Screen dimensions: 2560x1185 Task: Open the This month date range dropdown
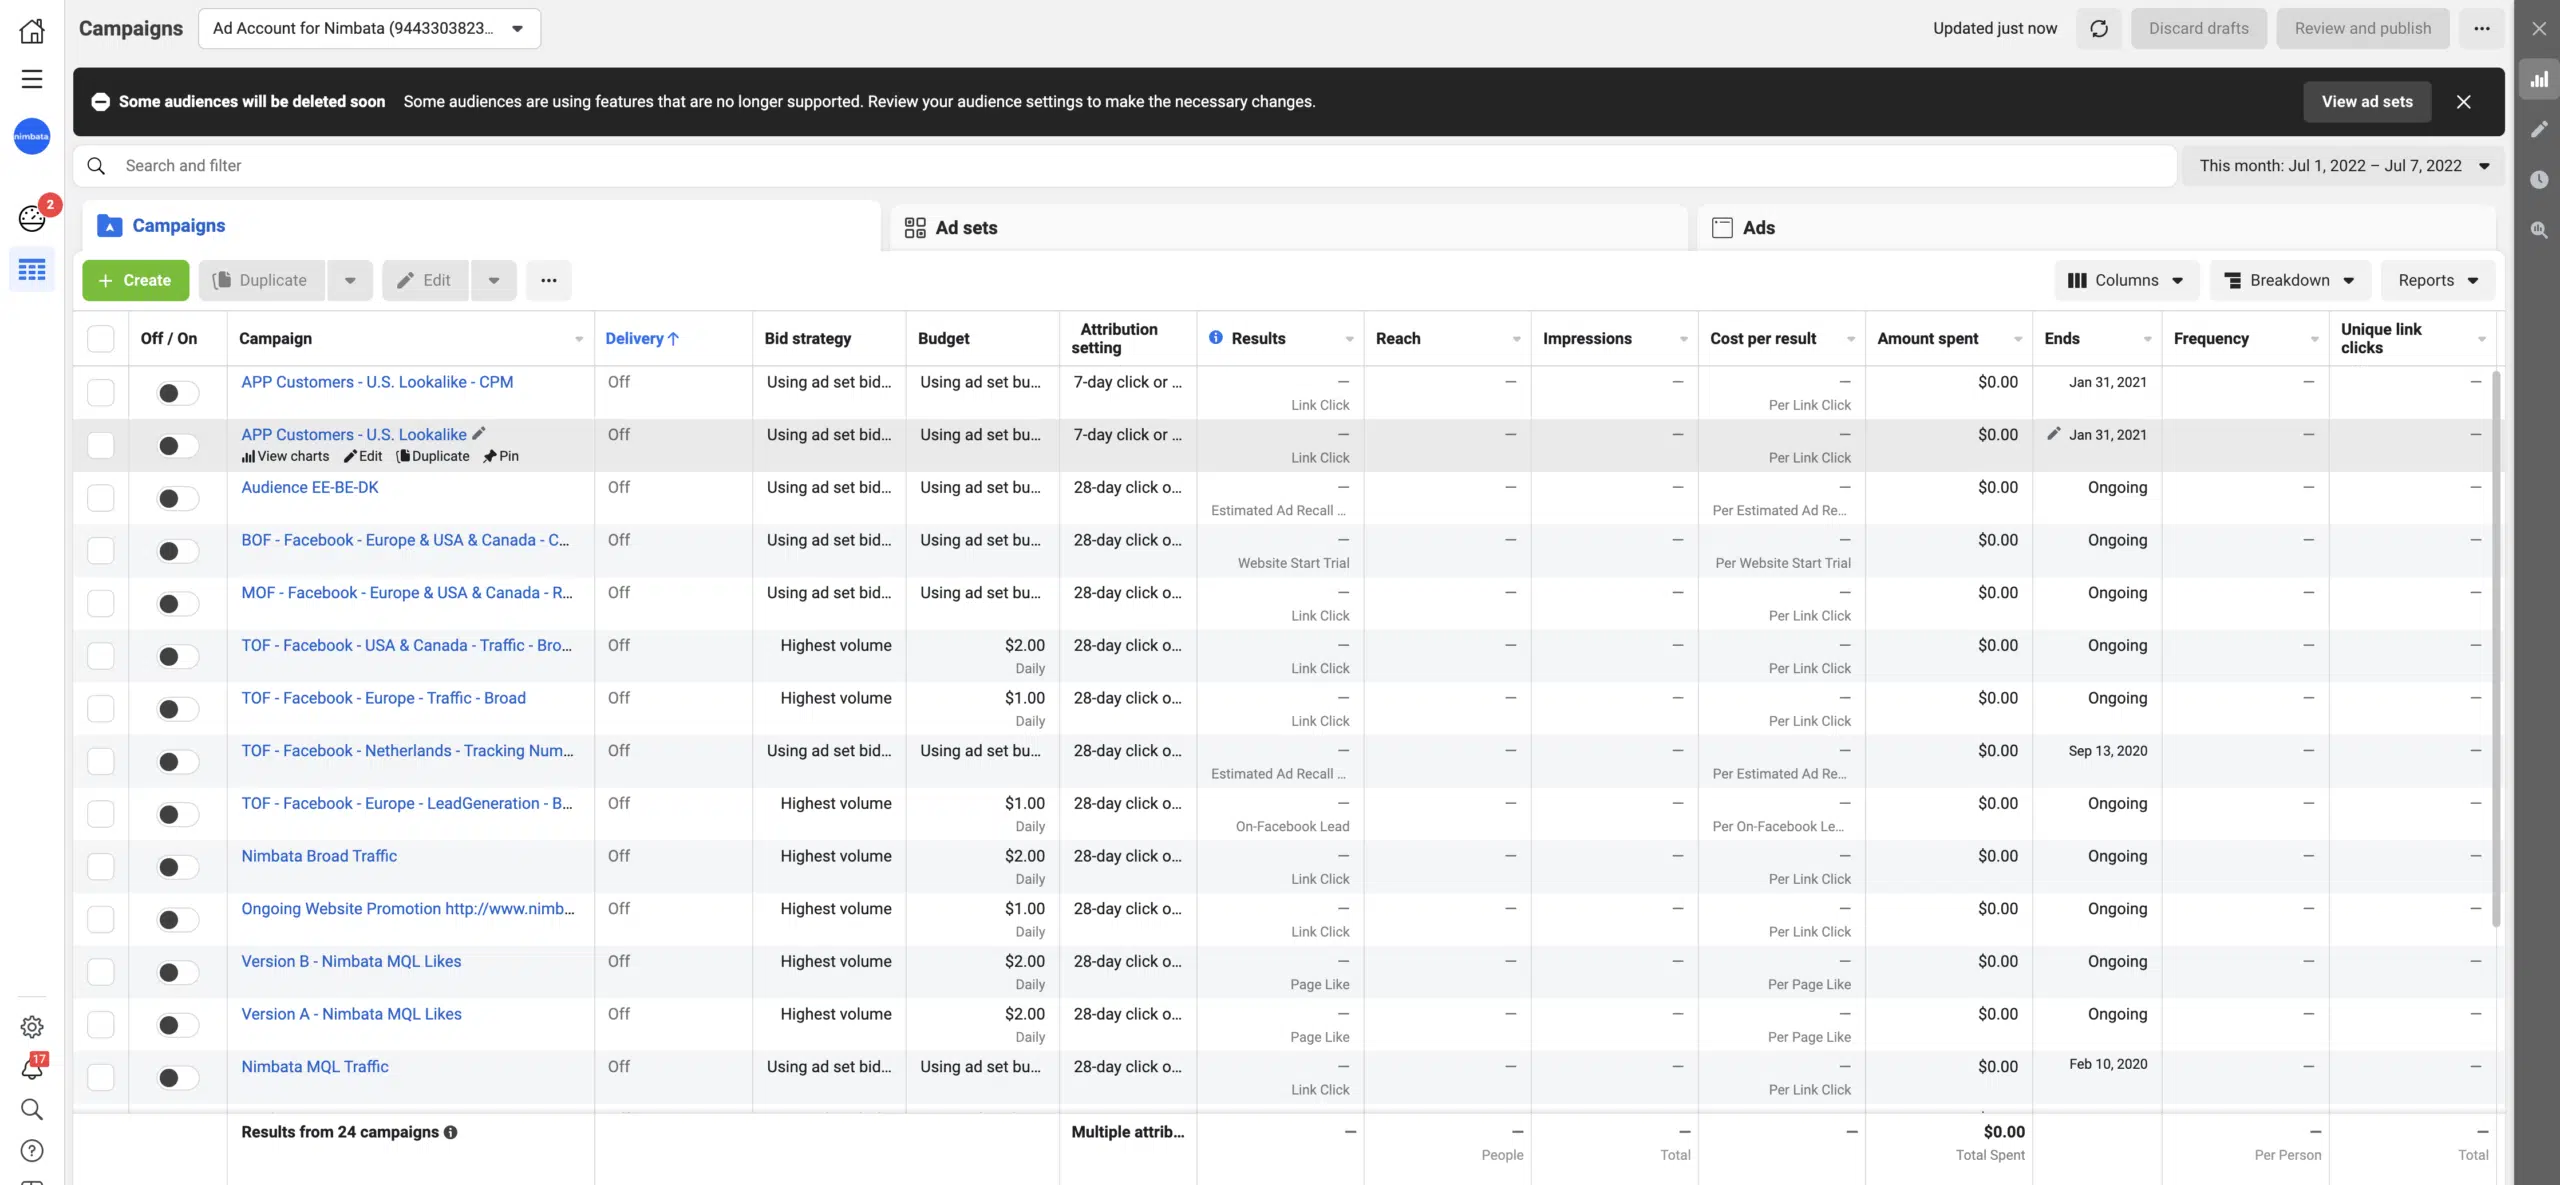coord(2343,166)
